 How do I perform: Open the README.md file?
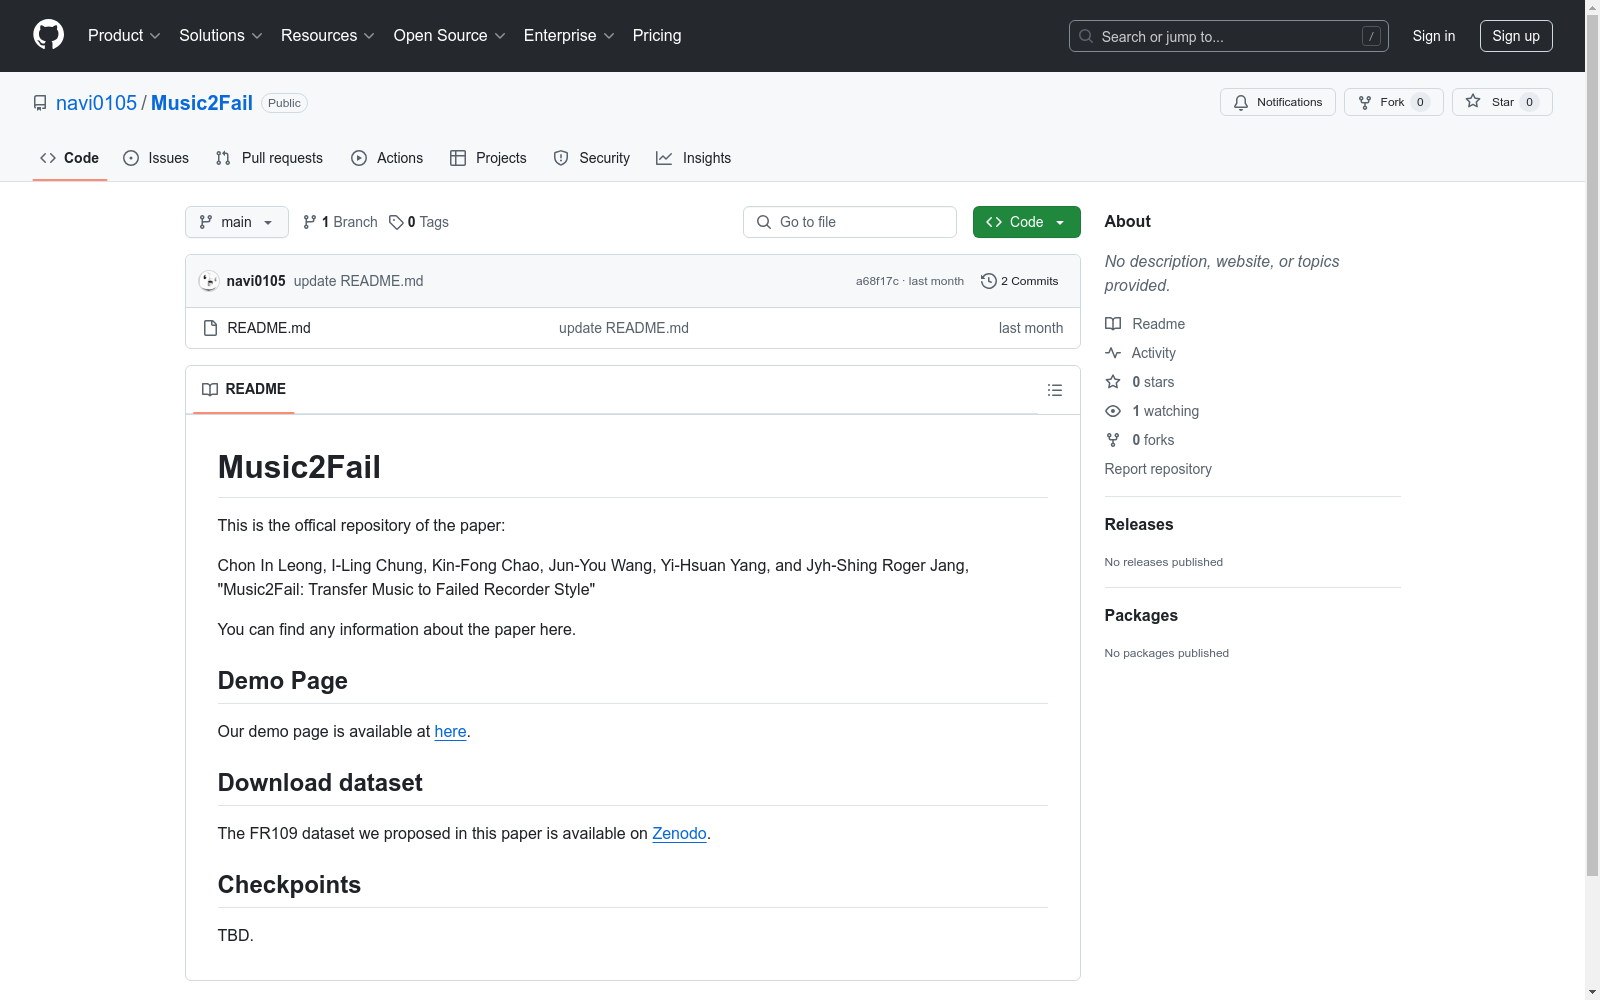click(x=269, y=328)
